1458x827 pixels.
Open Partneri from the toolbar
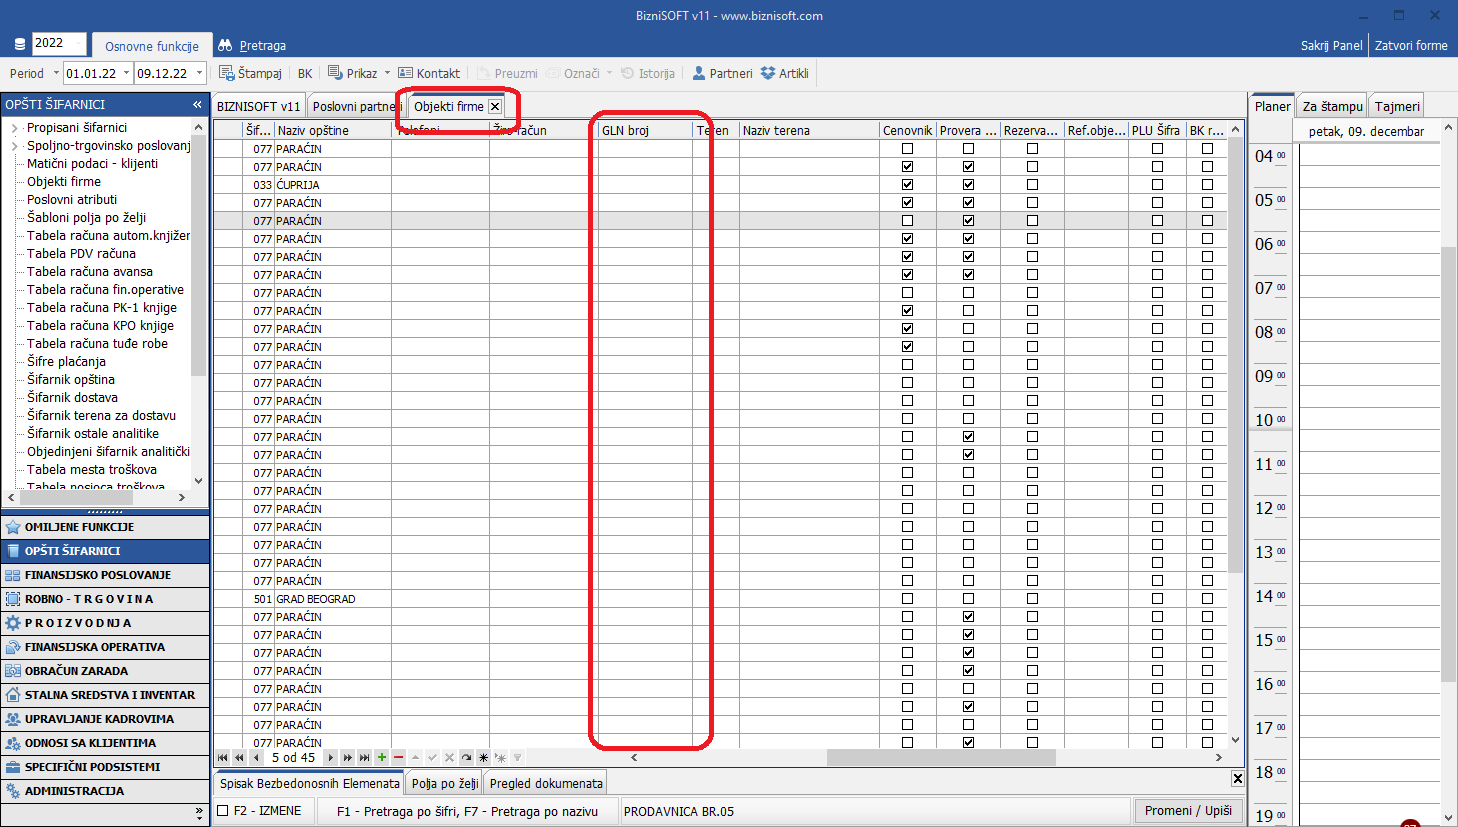(x=722, y=73)
